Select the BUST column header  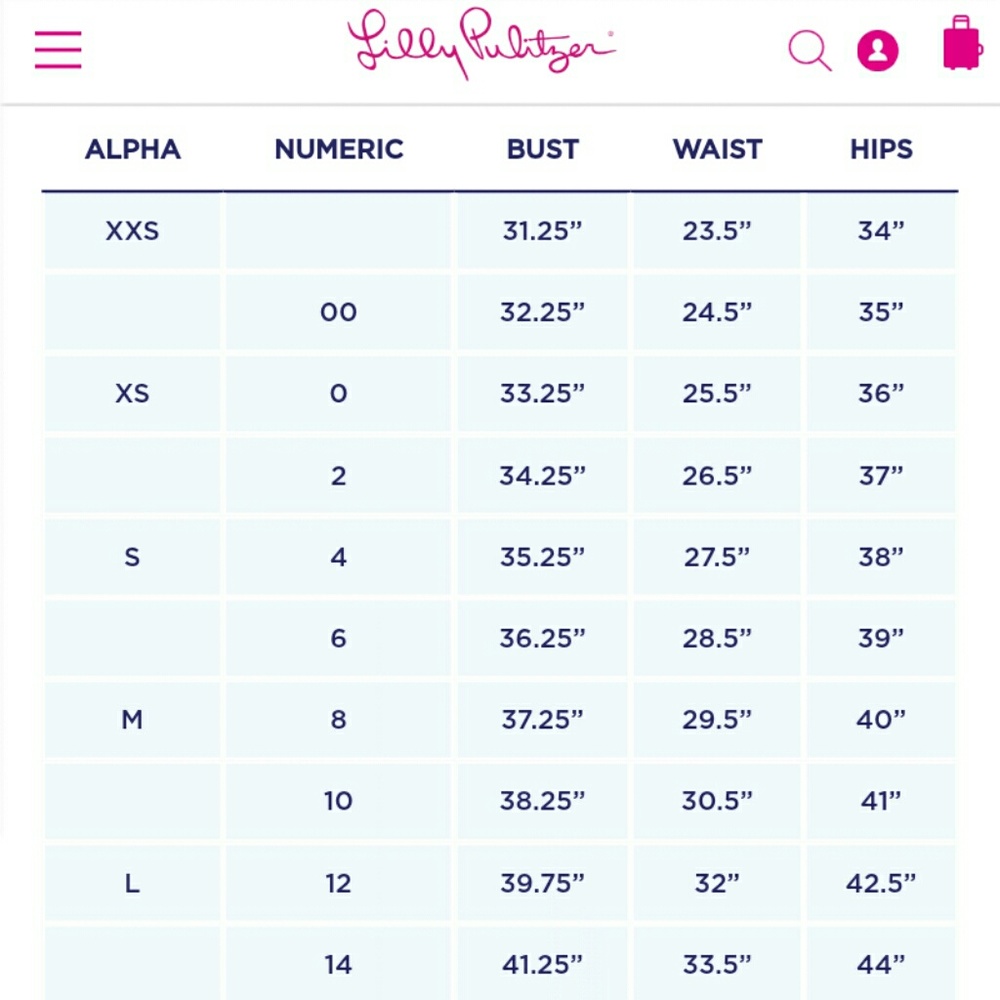tap(543, 149)
